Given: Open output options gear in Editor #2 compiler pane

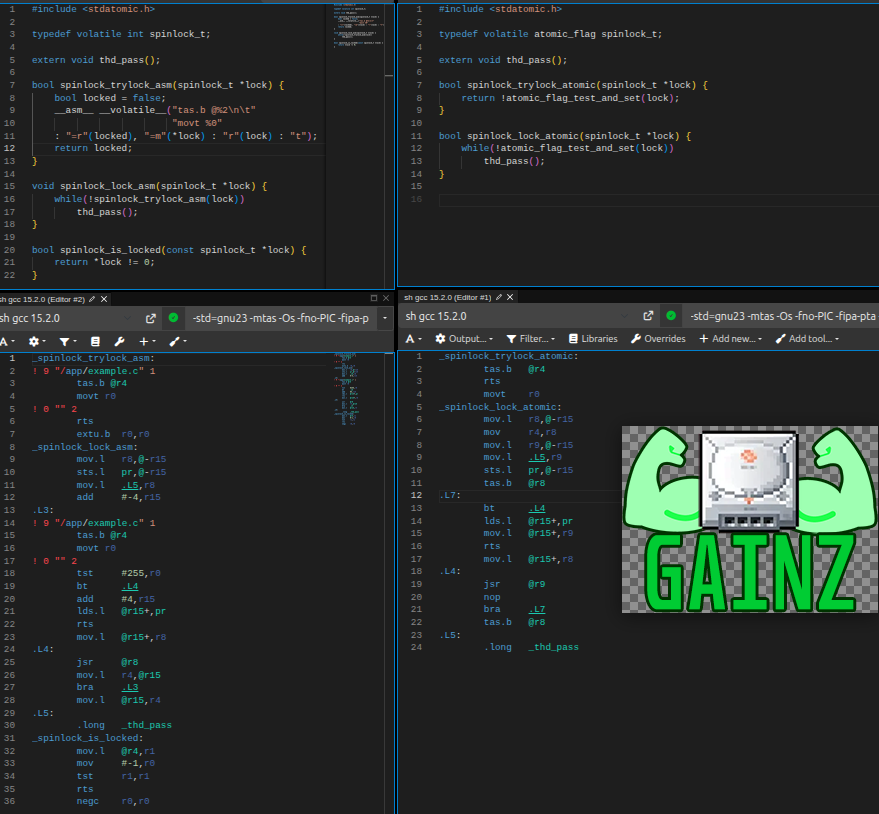Looking at the screenshot, I should [x=37, y=341].
